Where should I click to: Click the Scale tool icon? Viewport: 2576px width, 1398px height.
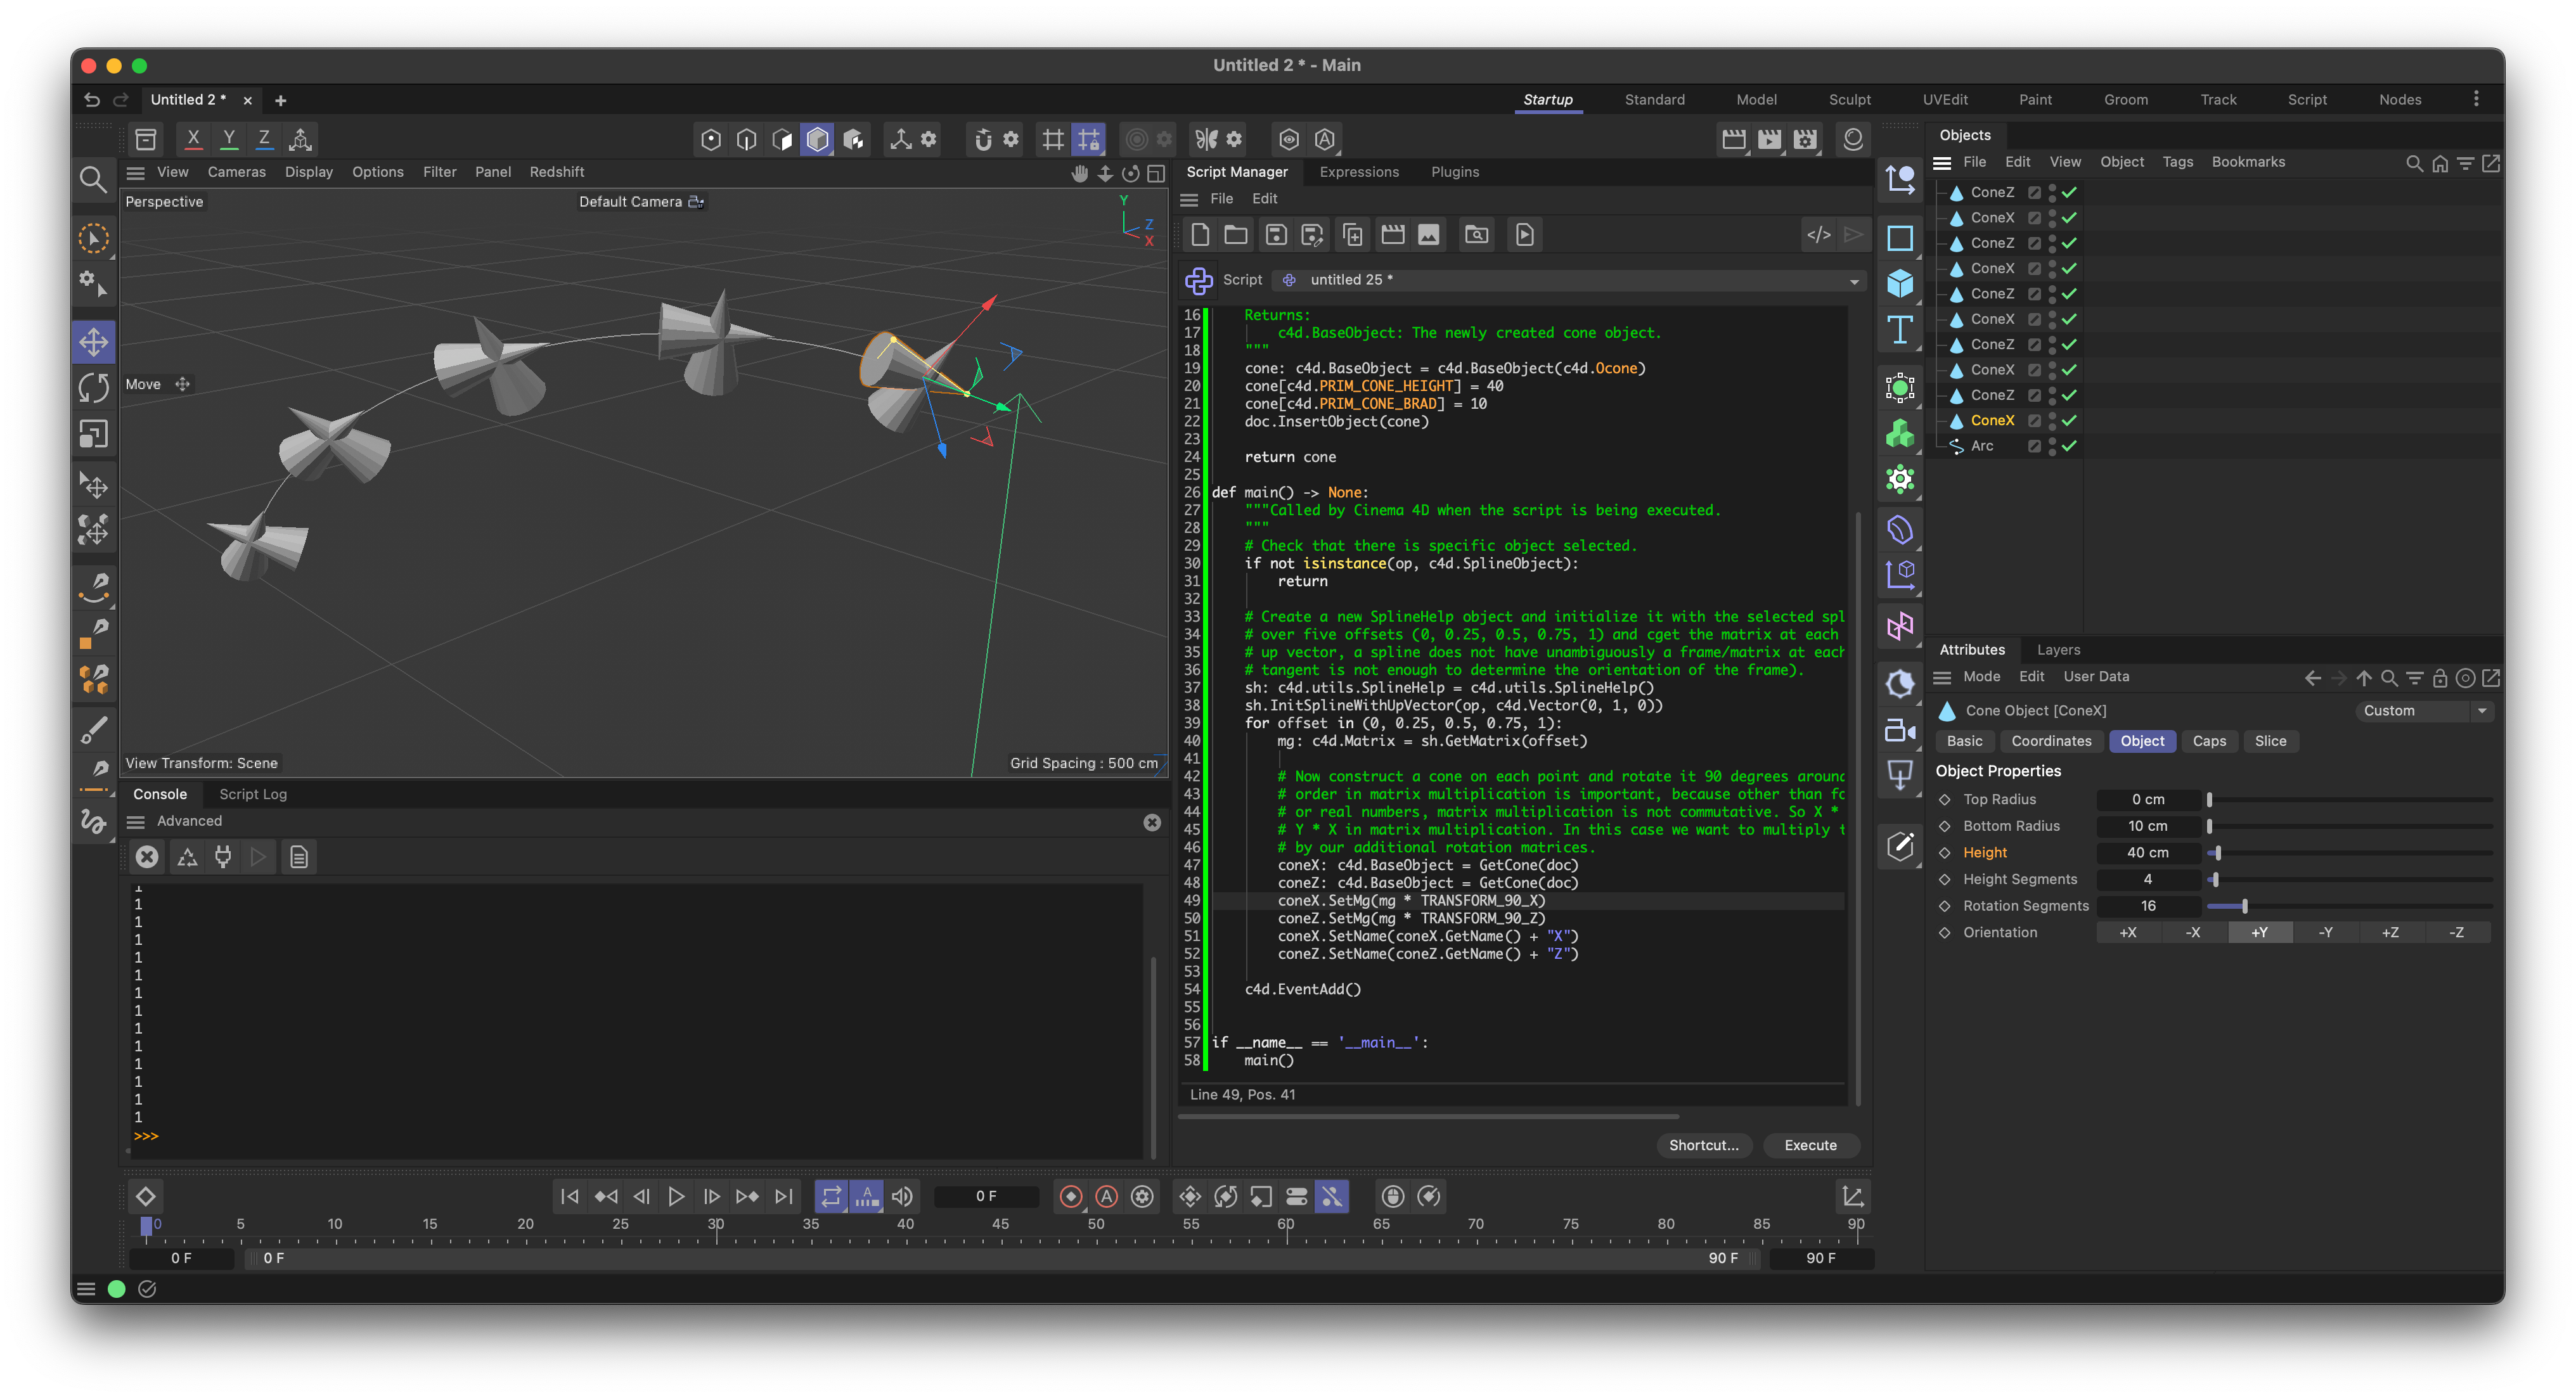point(94,434)
